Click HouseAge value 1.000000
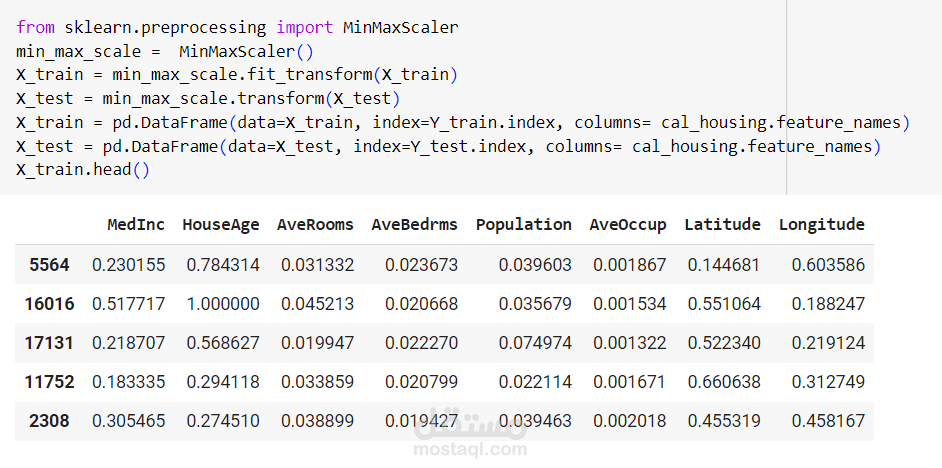This screenshot has width=942, height=468. 223,304
